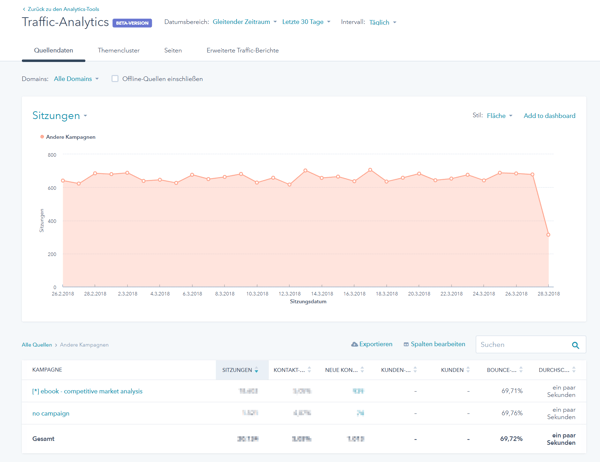Switch to the Seiten tab
This screenshot has width=600, height=462.
(173, 50)
